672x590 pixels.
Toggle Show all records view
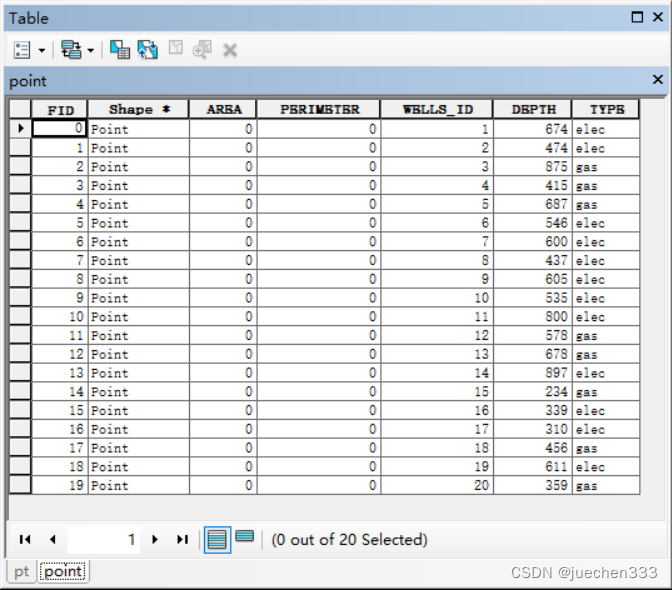pyautogui.click(x=217, y=540)
